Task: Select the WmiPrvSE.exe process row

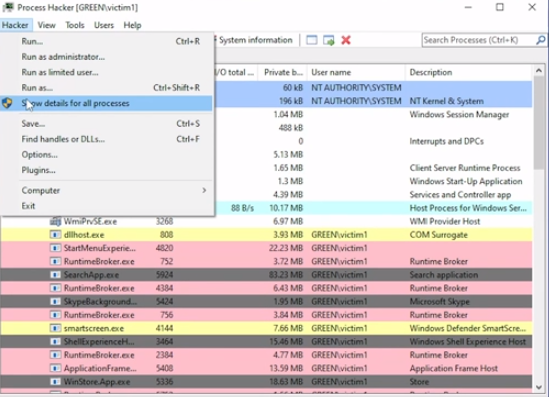Action: [x=266, y=221]
